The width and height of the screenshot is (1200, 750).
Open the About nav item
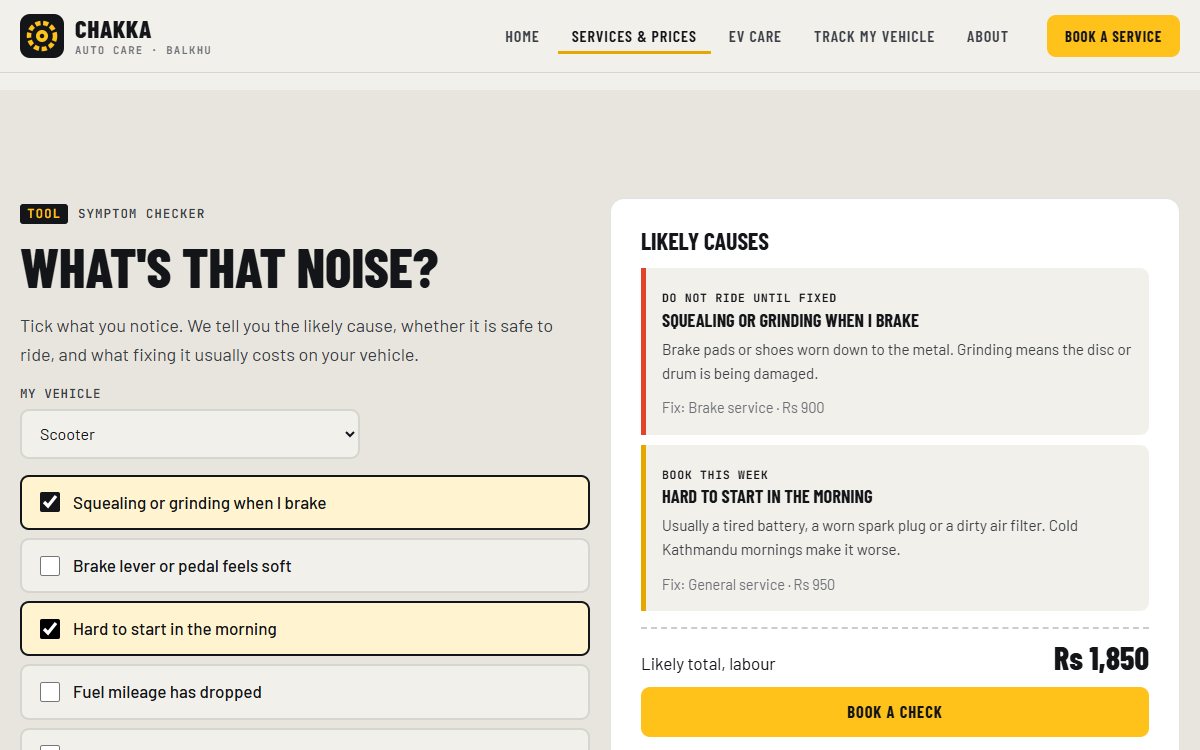(x=987, y=37)
